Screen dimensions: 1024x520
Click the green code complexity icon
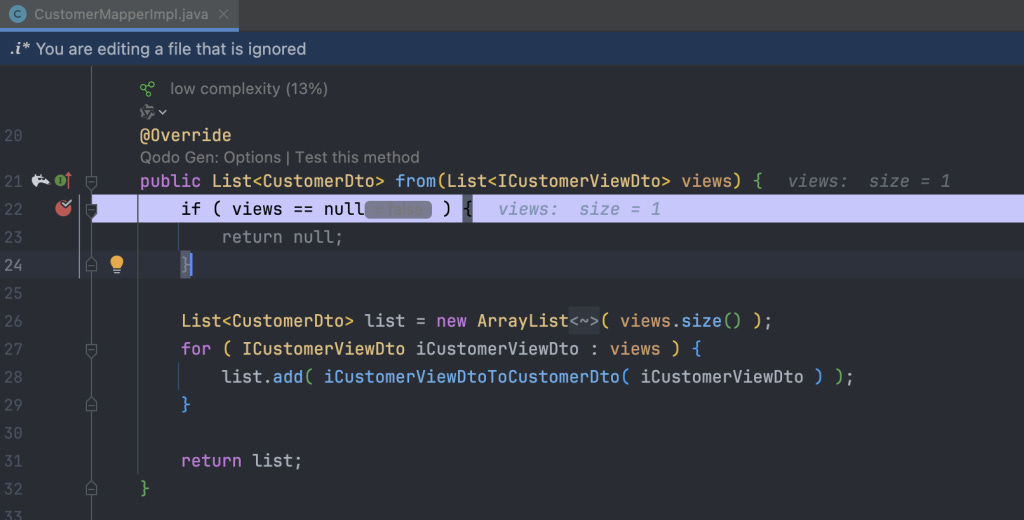pos(148,89)
